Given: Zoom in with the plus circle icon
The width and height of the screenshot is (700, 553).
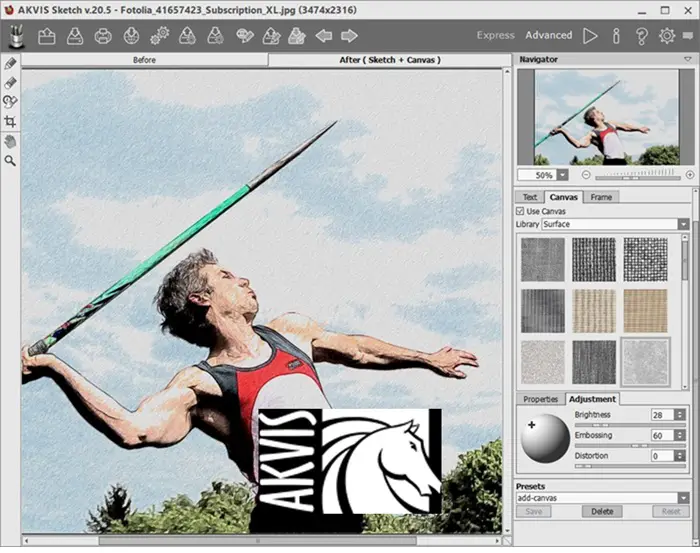Looking at the screenshot, I should pyautogui.click(x=690, y=175).
